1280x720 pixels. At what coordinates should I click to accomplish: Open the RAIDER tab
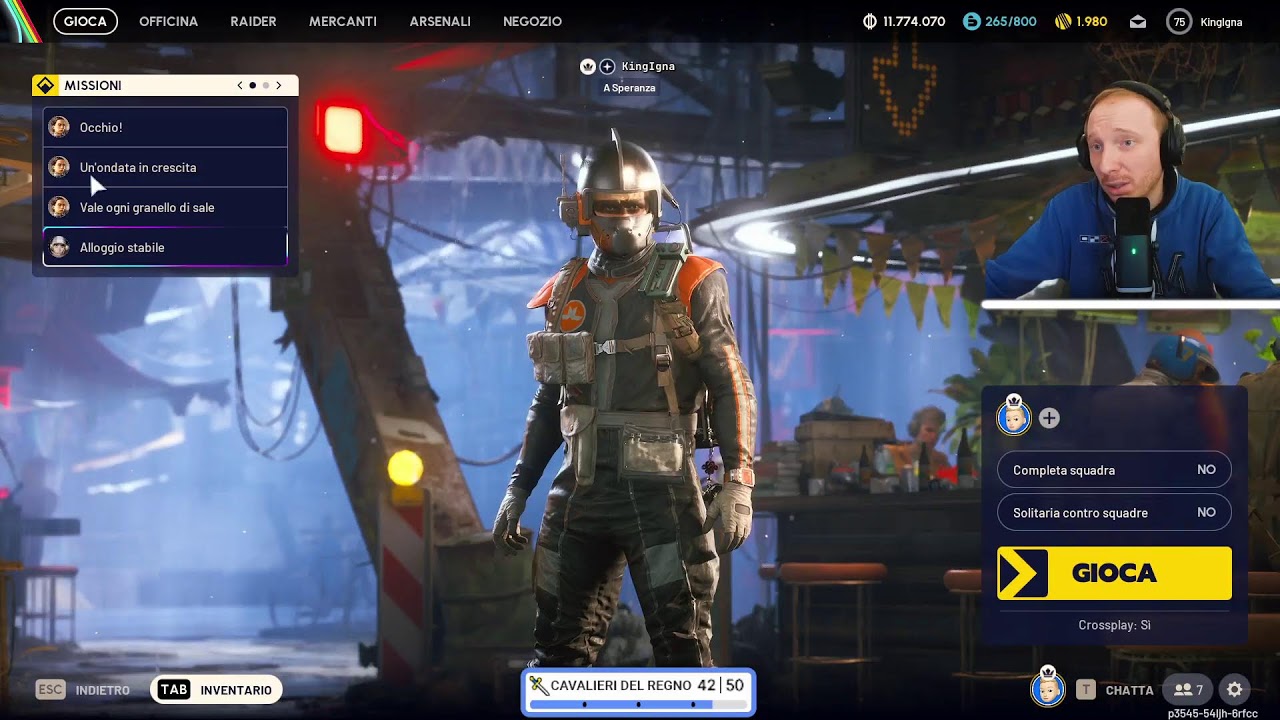[253, 21]
